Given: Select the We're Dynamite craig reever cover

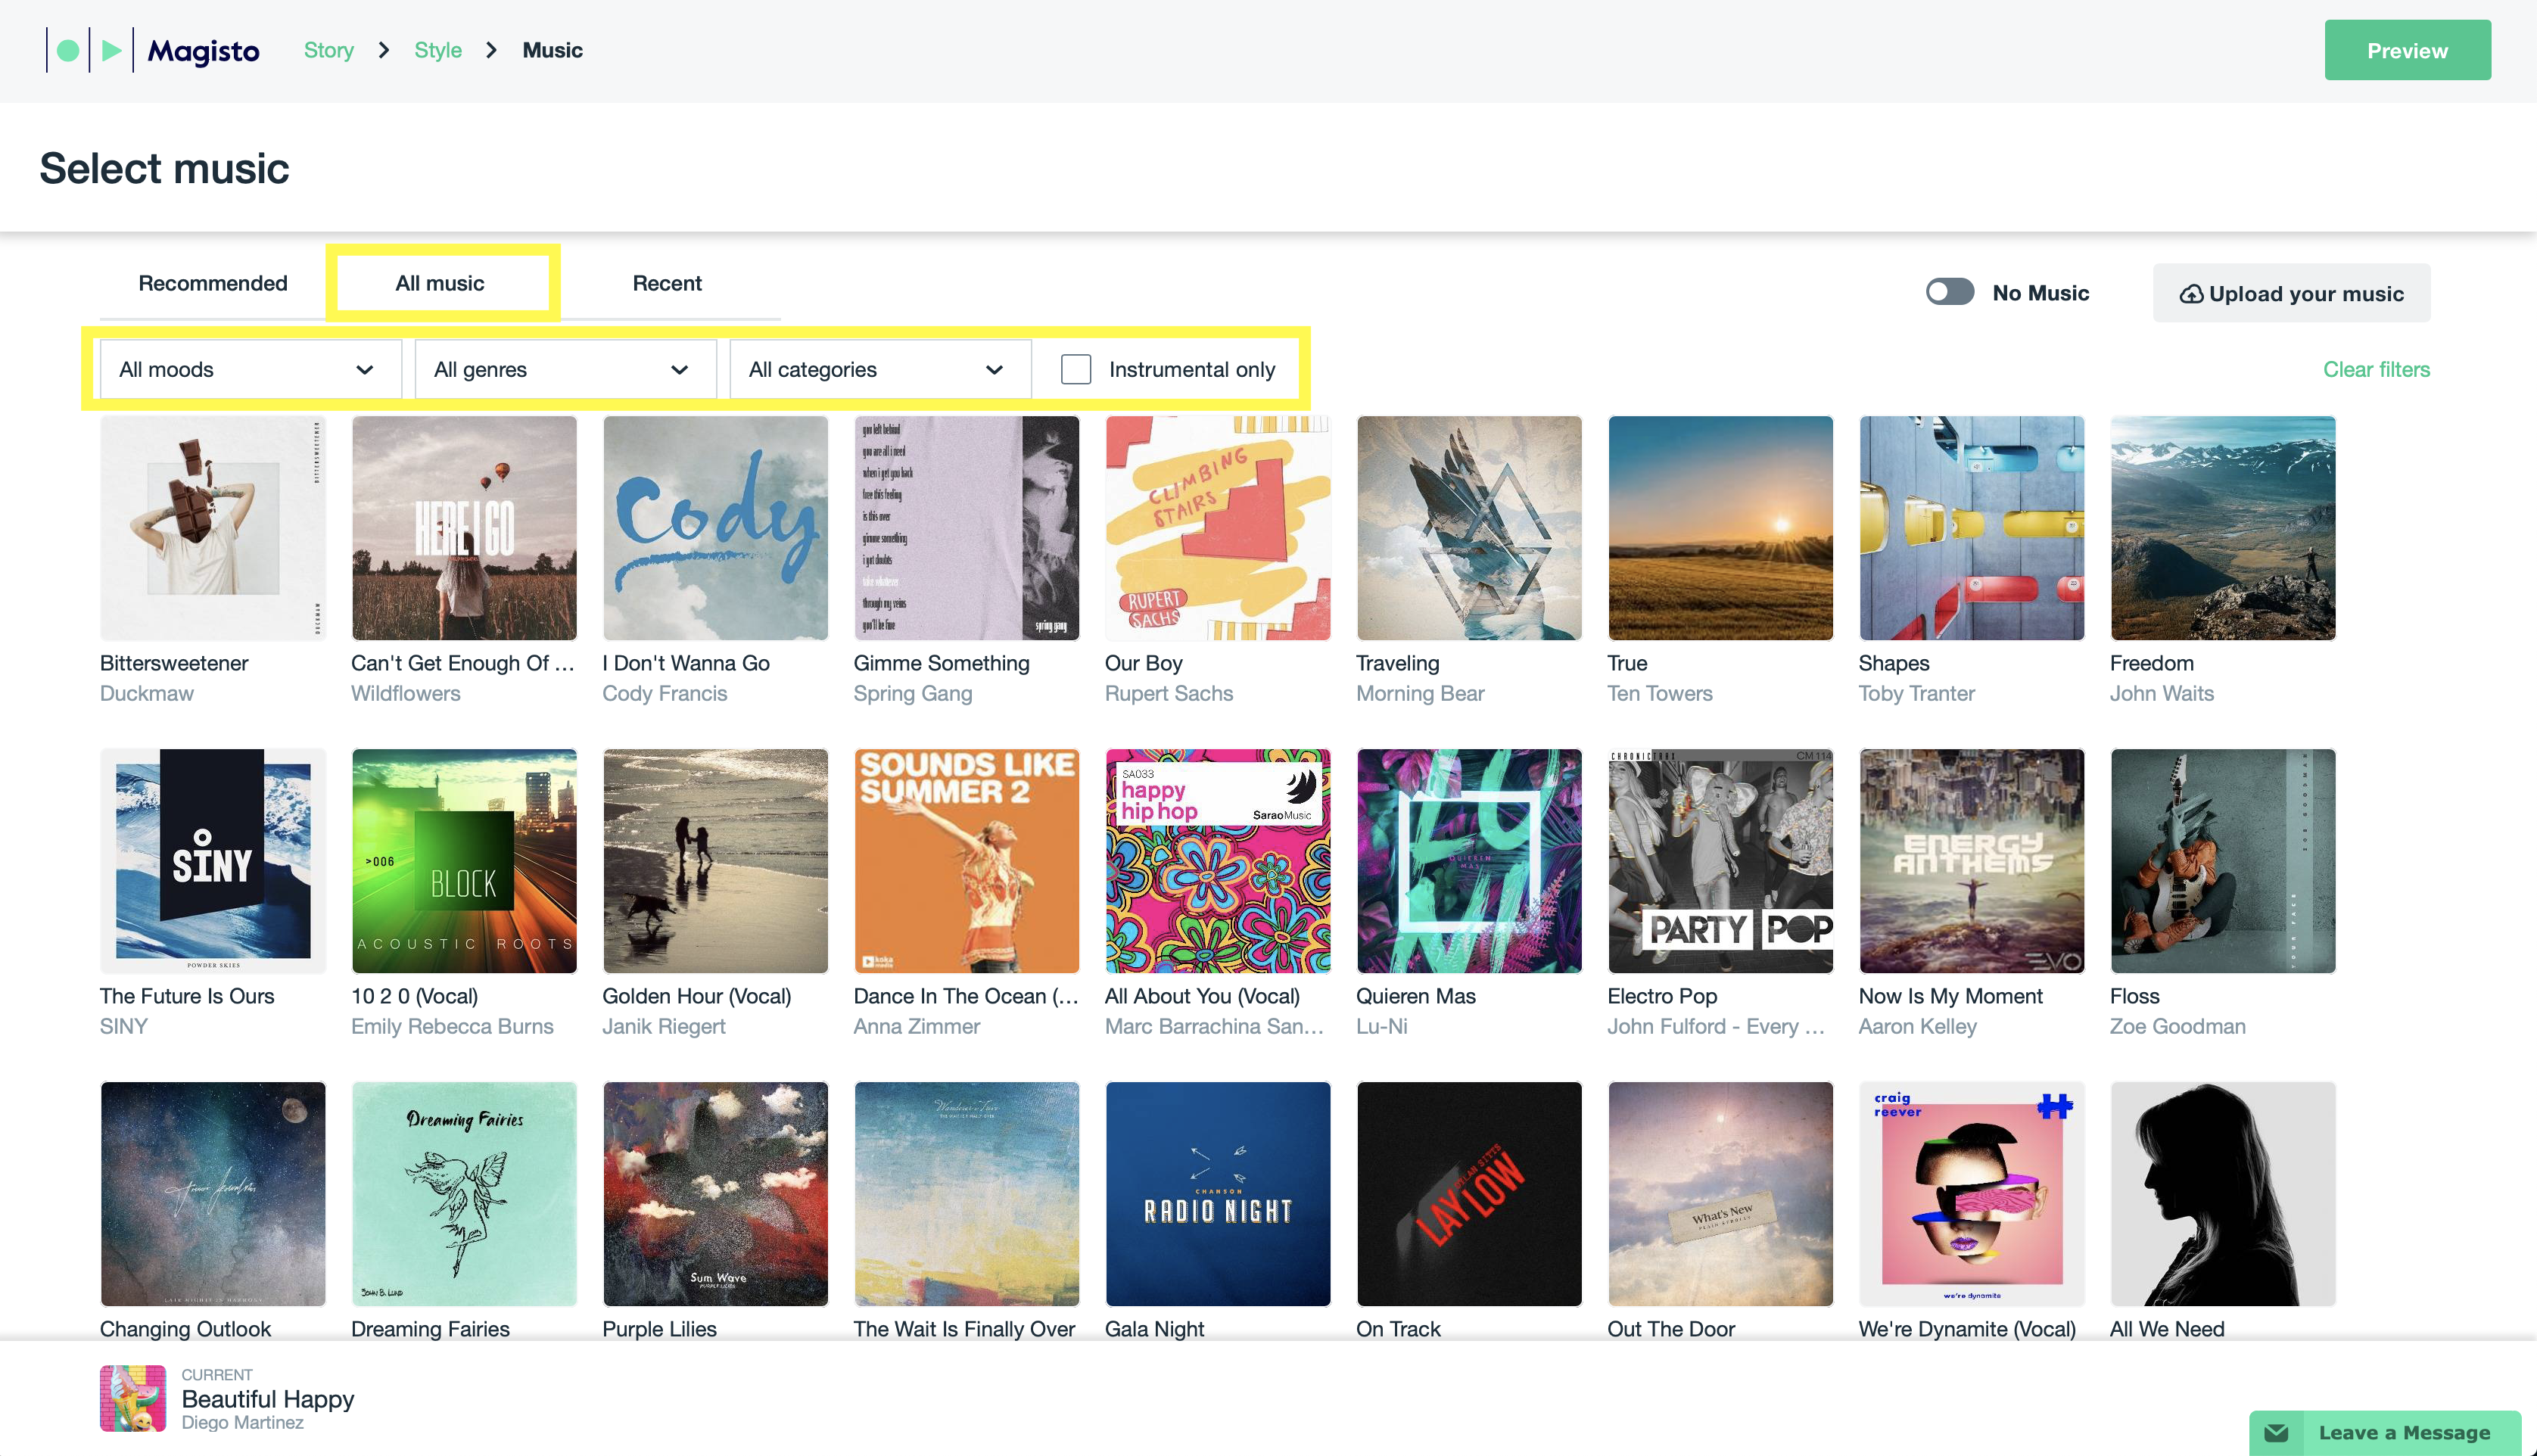Looking at the screenshot, I should tap(1971, 1194).
